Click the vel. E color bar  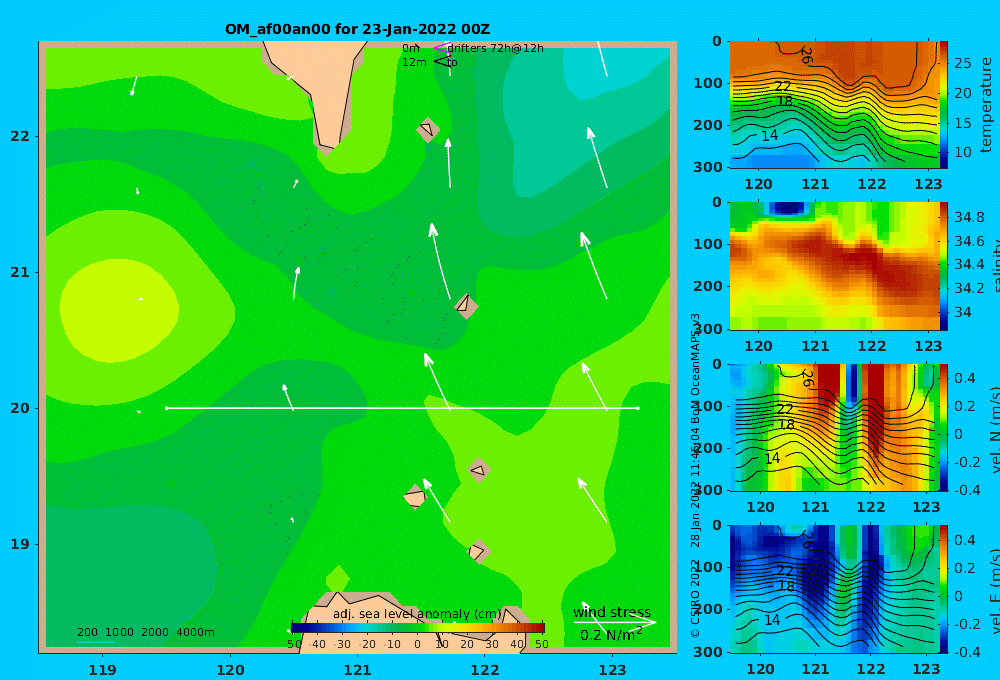(x=943, y=589)
